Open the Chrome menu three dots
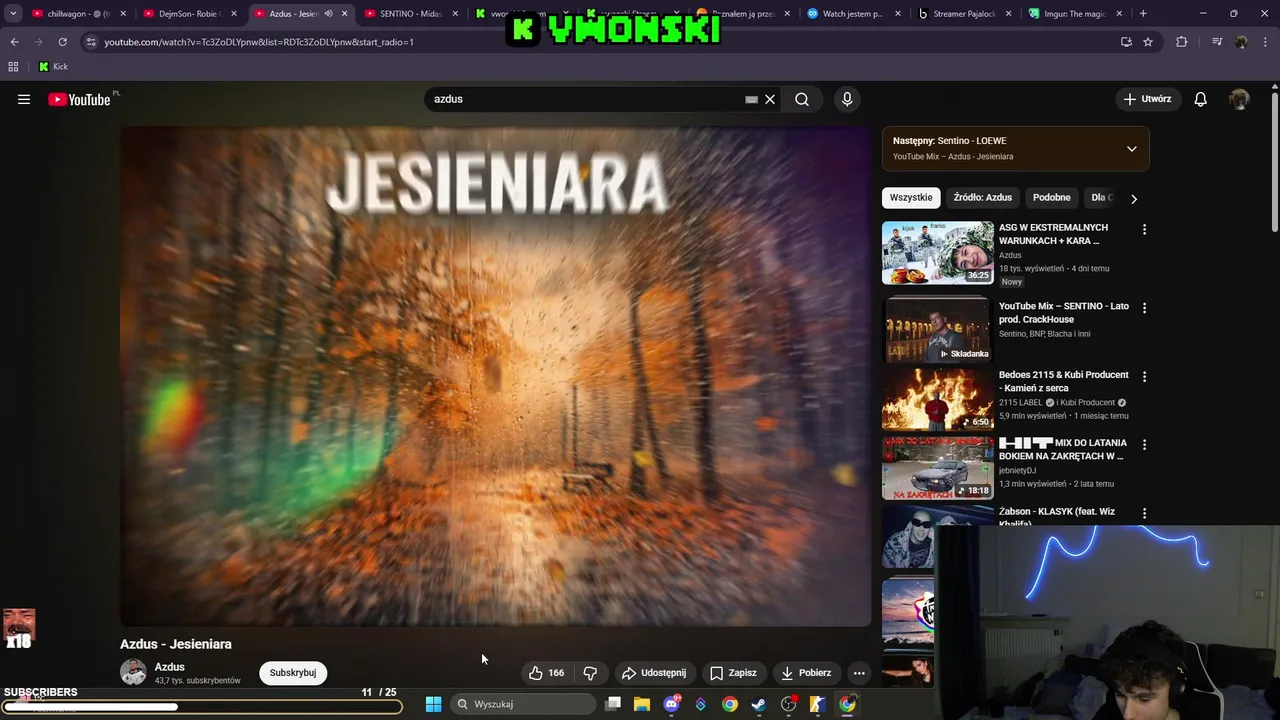Screen dimensions: 1280x720 pyautogui.click(x=1265, y=42)
